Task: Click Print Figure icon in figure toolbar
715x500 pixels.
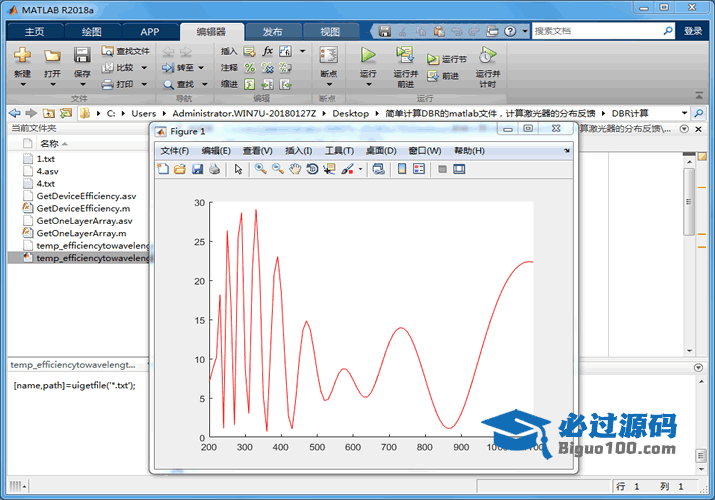Action: coord(214,169)
